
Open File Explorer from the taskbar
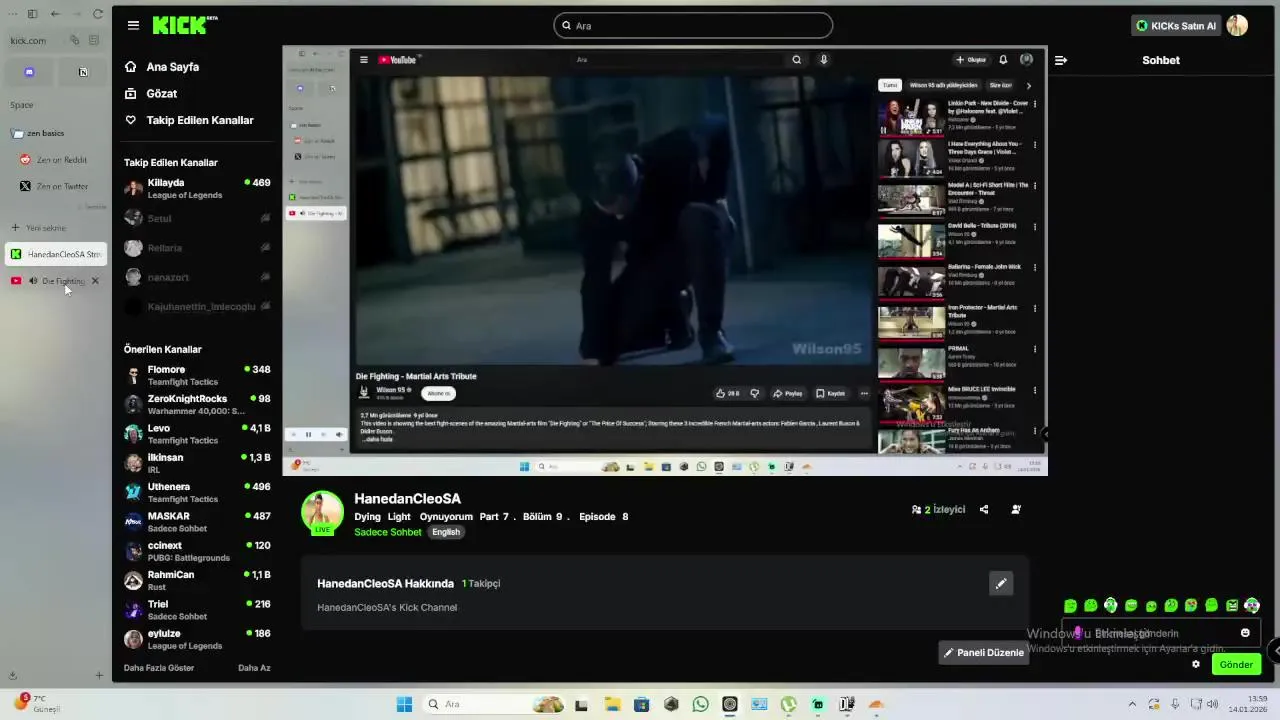click(612, 704)
